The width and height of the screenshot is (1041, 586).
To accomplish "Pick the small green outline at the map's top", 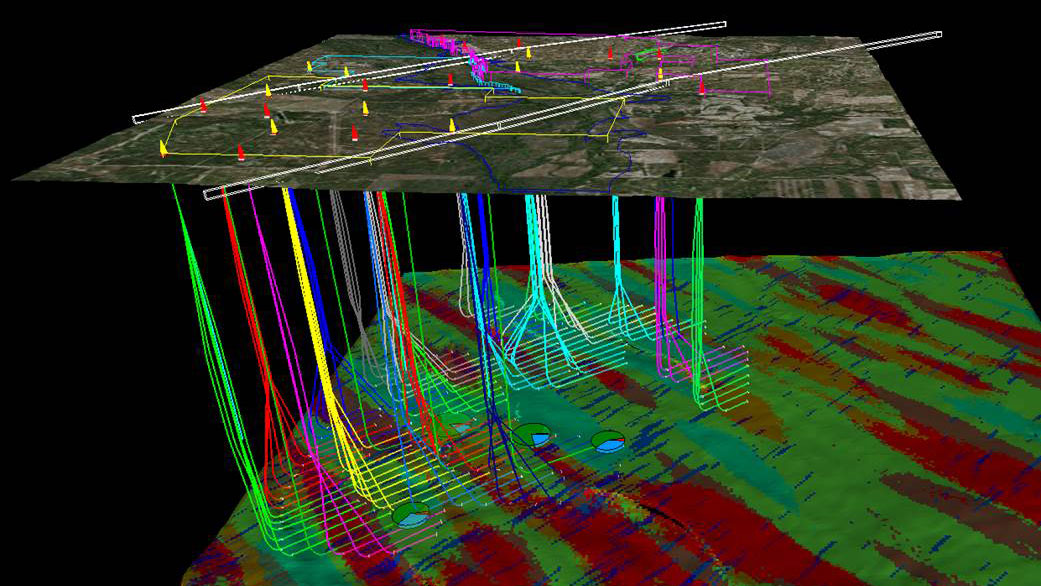I will click(645, 55).
